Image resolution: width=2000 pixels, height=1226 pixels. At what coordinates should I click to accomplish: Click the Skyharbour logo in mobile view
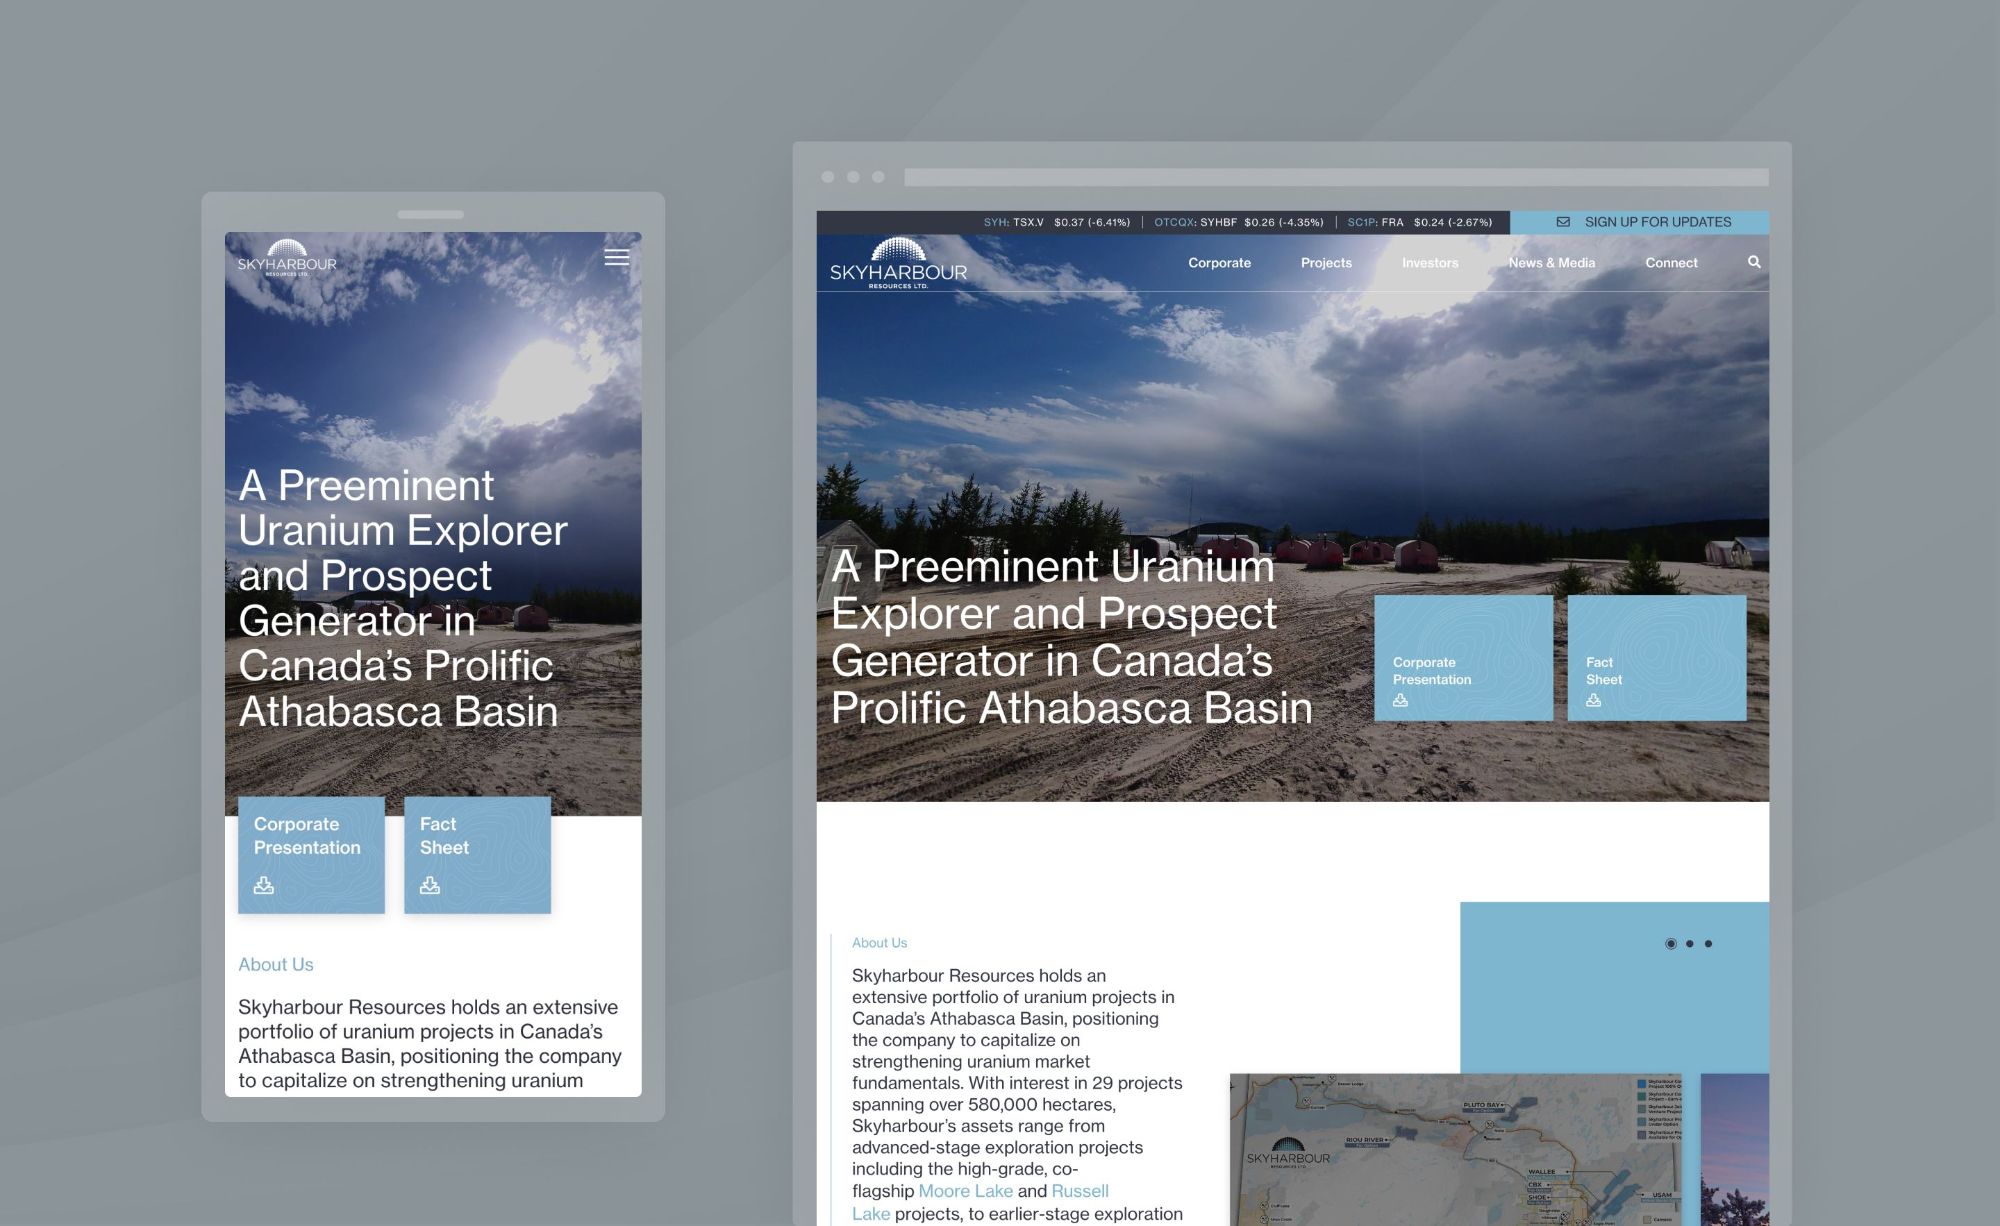point(287,258)
